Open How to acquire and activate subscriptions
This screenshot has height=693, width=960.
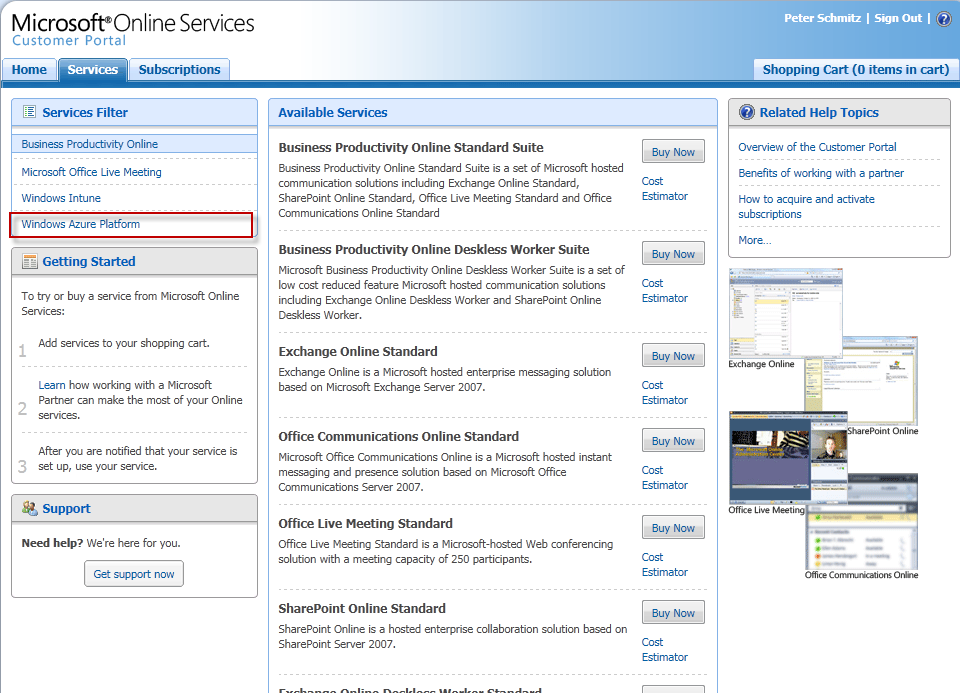point(806,206)
